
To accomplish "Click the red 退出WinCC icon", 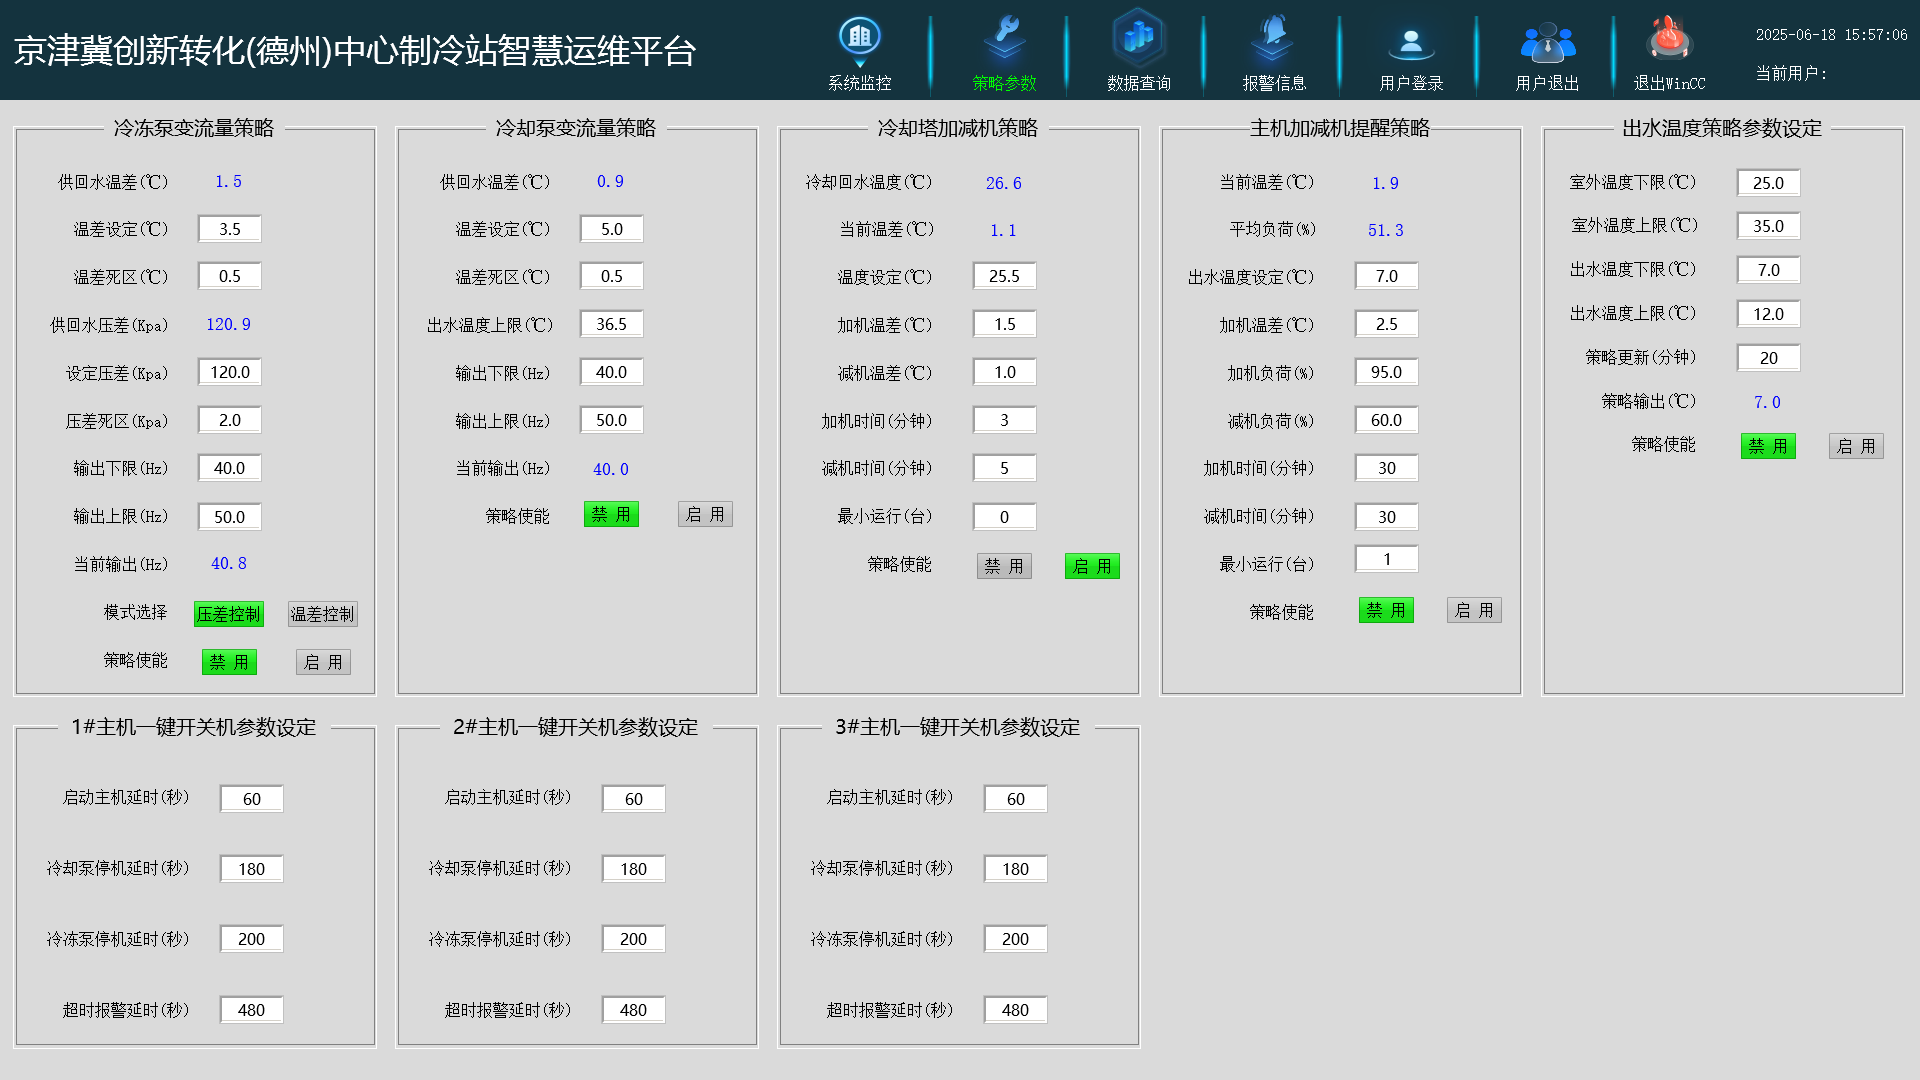I will pos(1668,40).
